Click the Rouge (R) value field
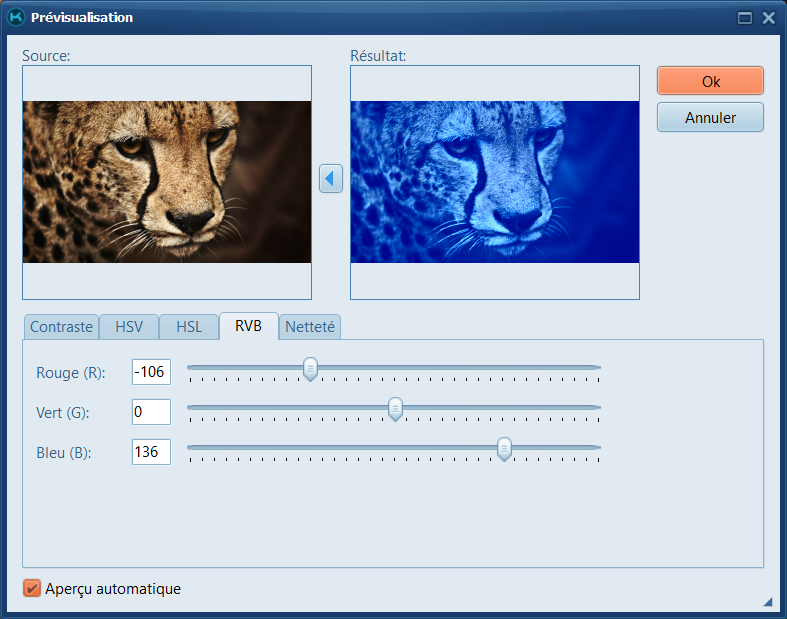 (151, 372)
